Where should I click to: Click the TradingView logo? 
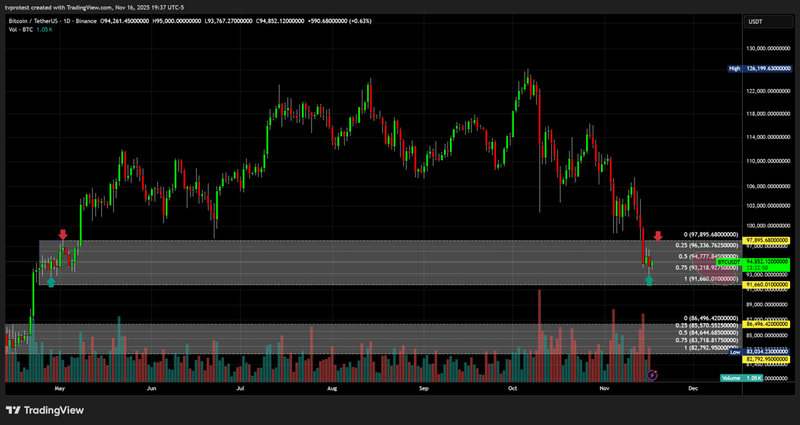(x=45, y=410)
